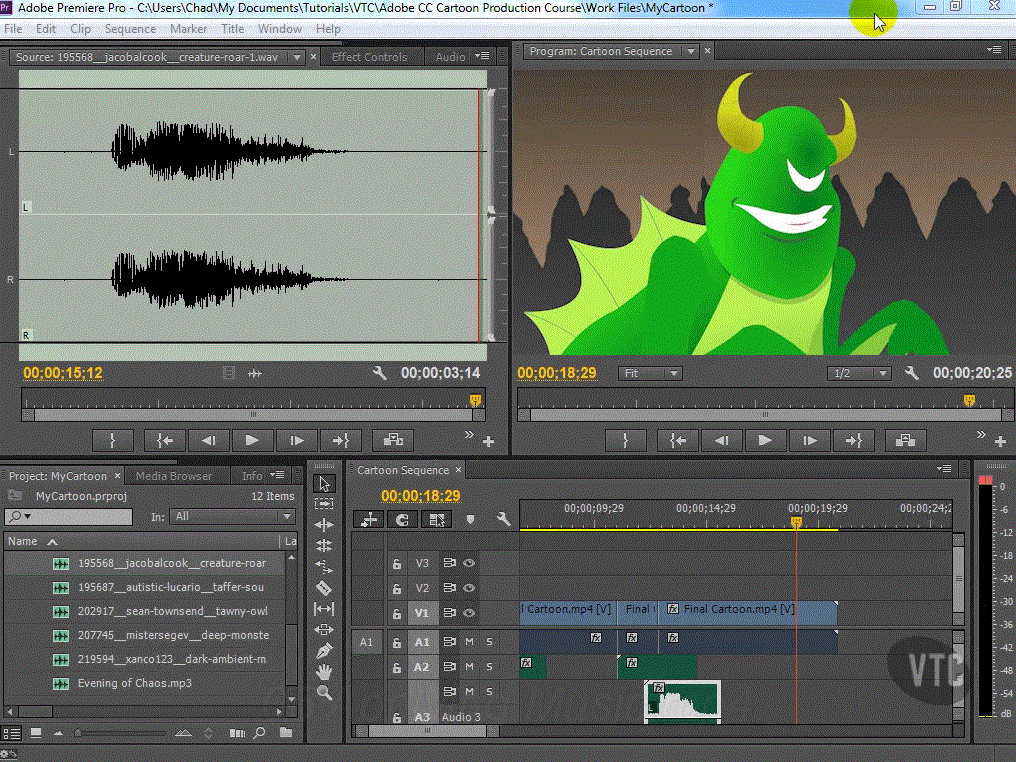Open playback resolution 1/2 dropdown
This screenshot has height=762, width=1016.
(x=859, y=373)
